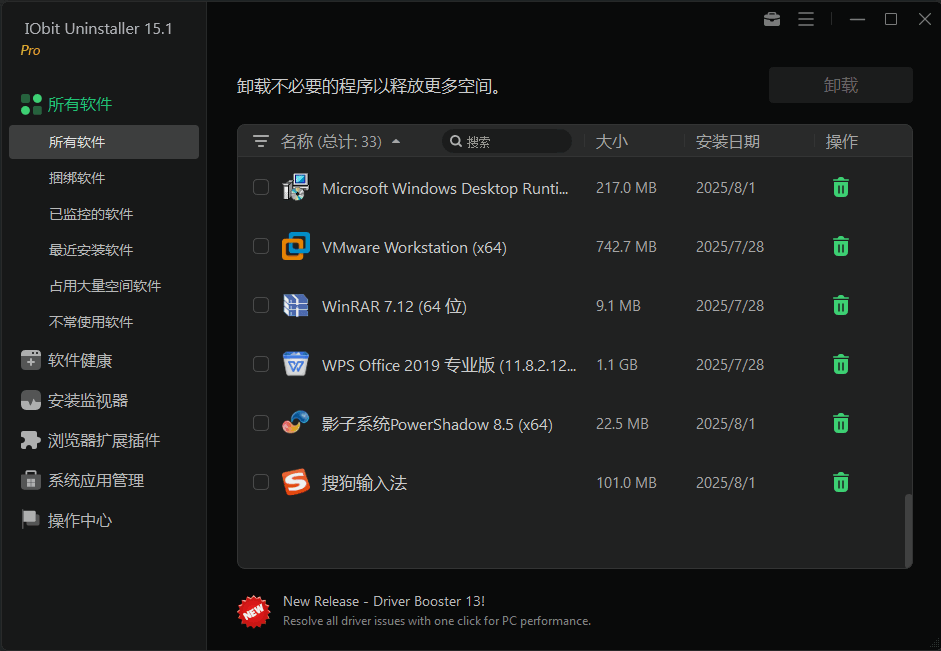Viewport: 941px width, 651px height.
Task: Open the Driver Booster 13 release link
Action: (x=383, y=601)
